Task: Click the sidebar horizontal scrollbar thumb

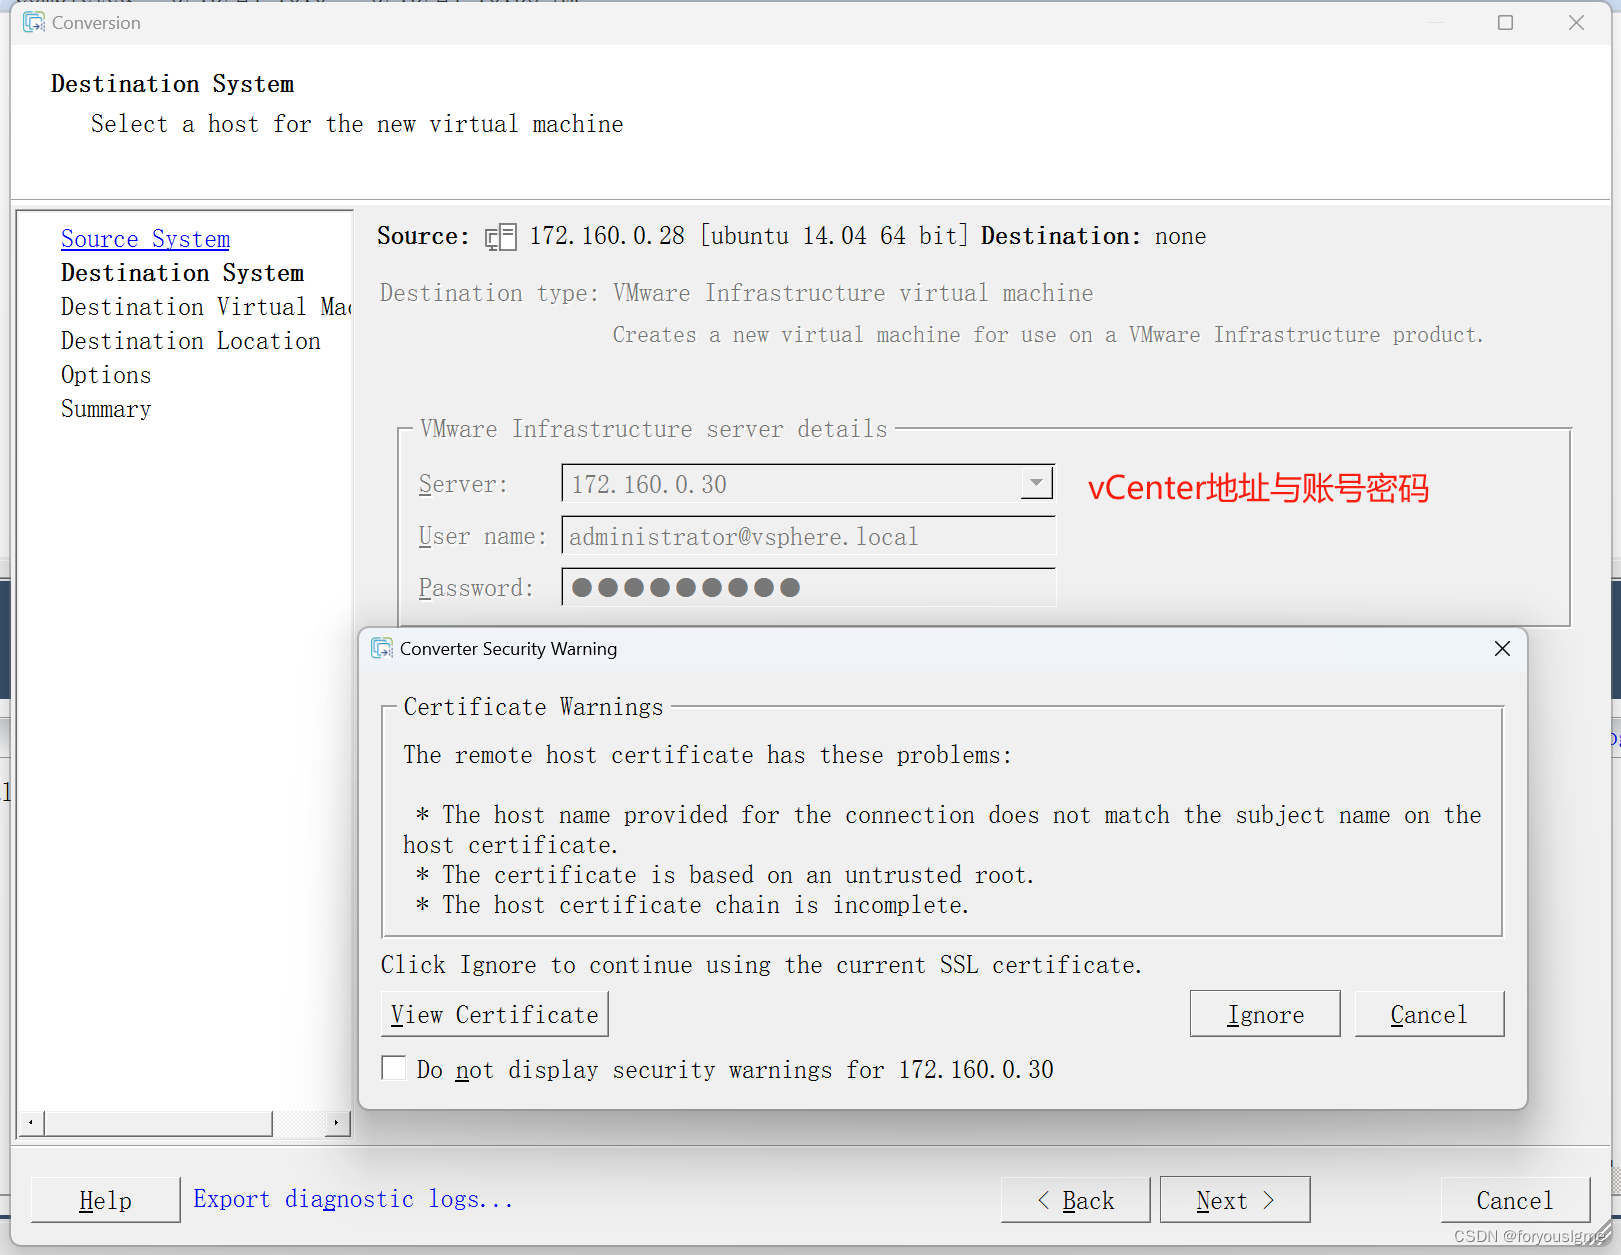Action: 158,1123
